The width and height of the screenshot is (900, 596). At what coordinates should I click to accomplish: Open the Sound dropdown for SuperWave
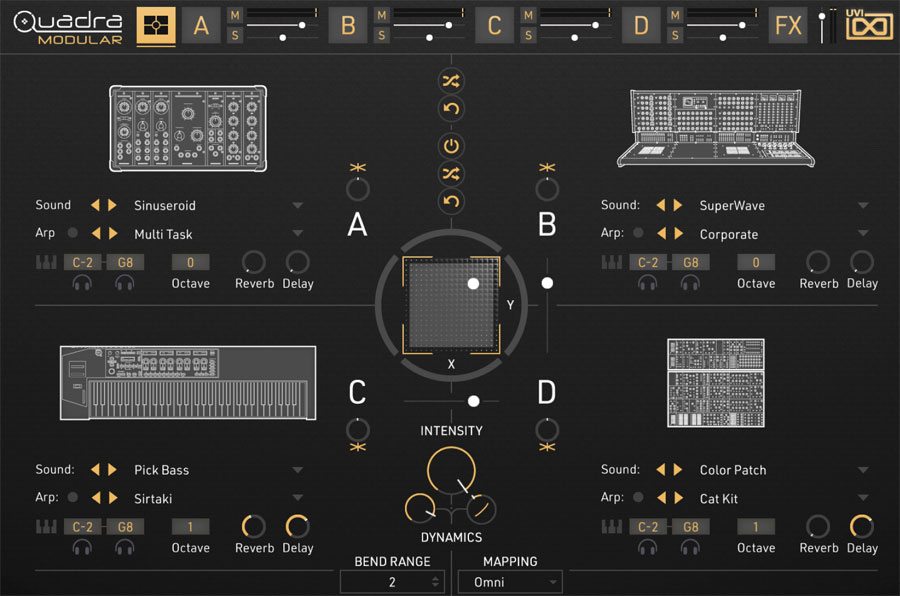point(861,205)
